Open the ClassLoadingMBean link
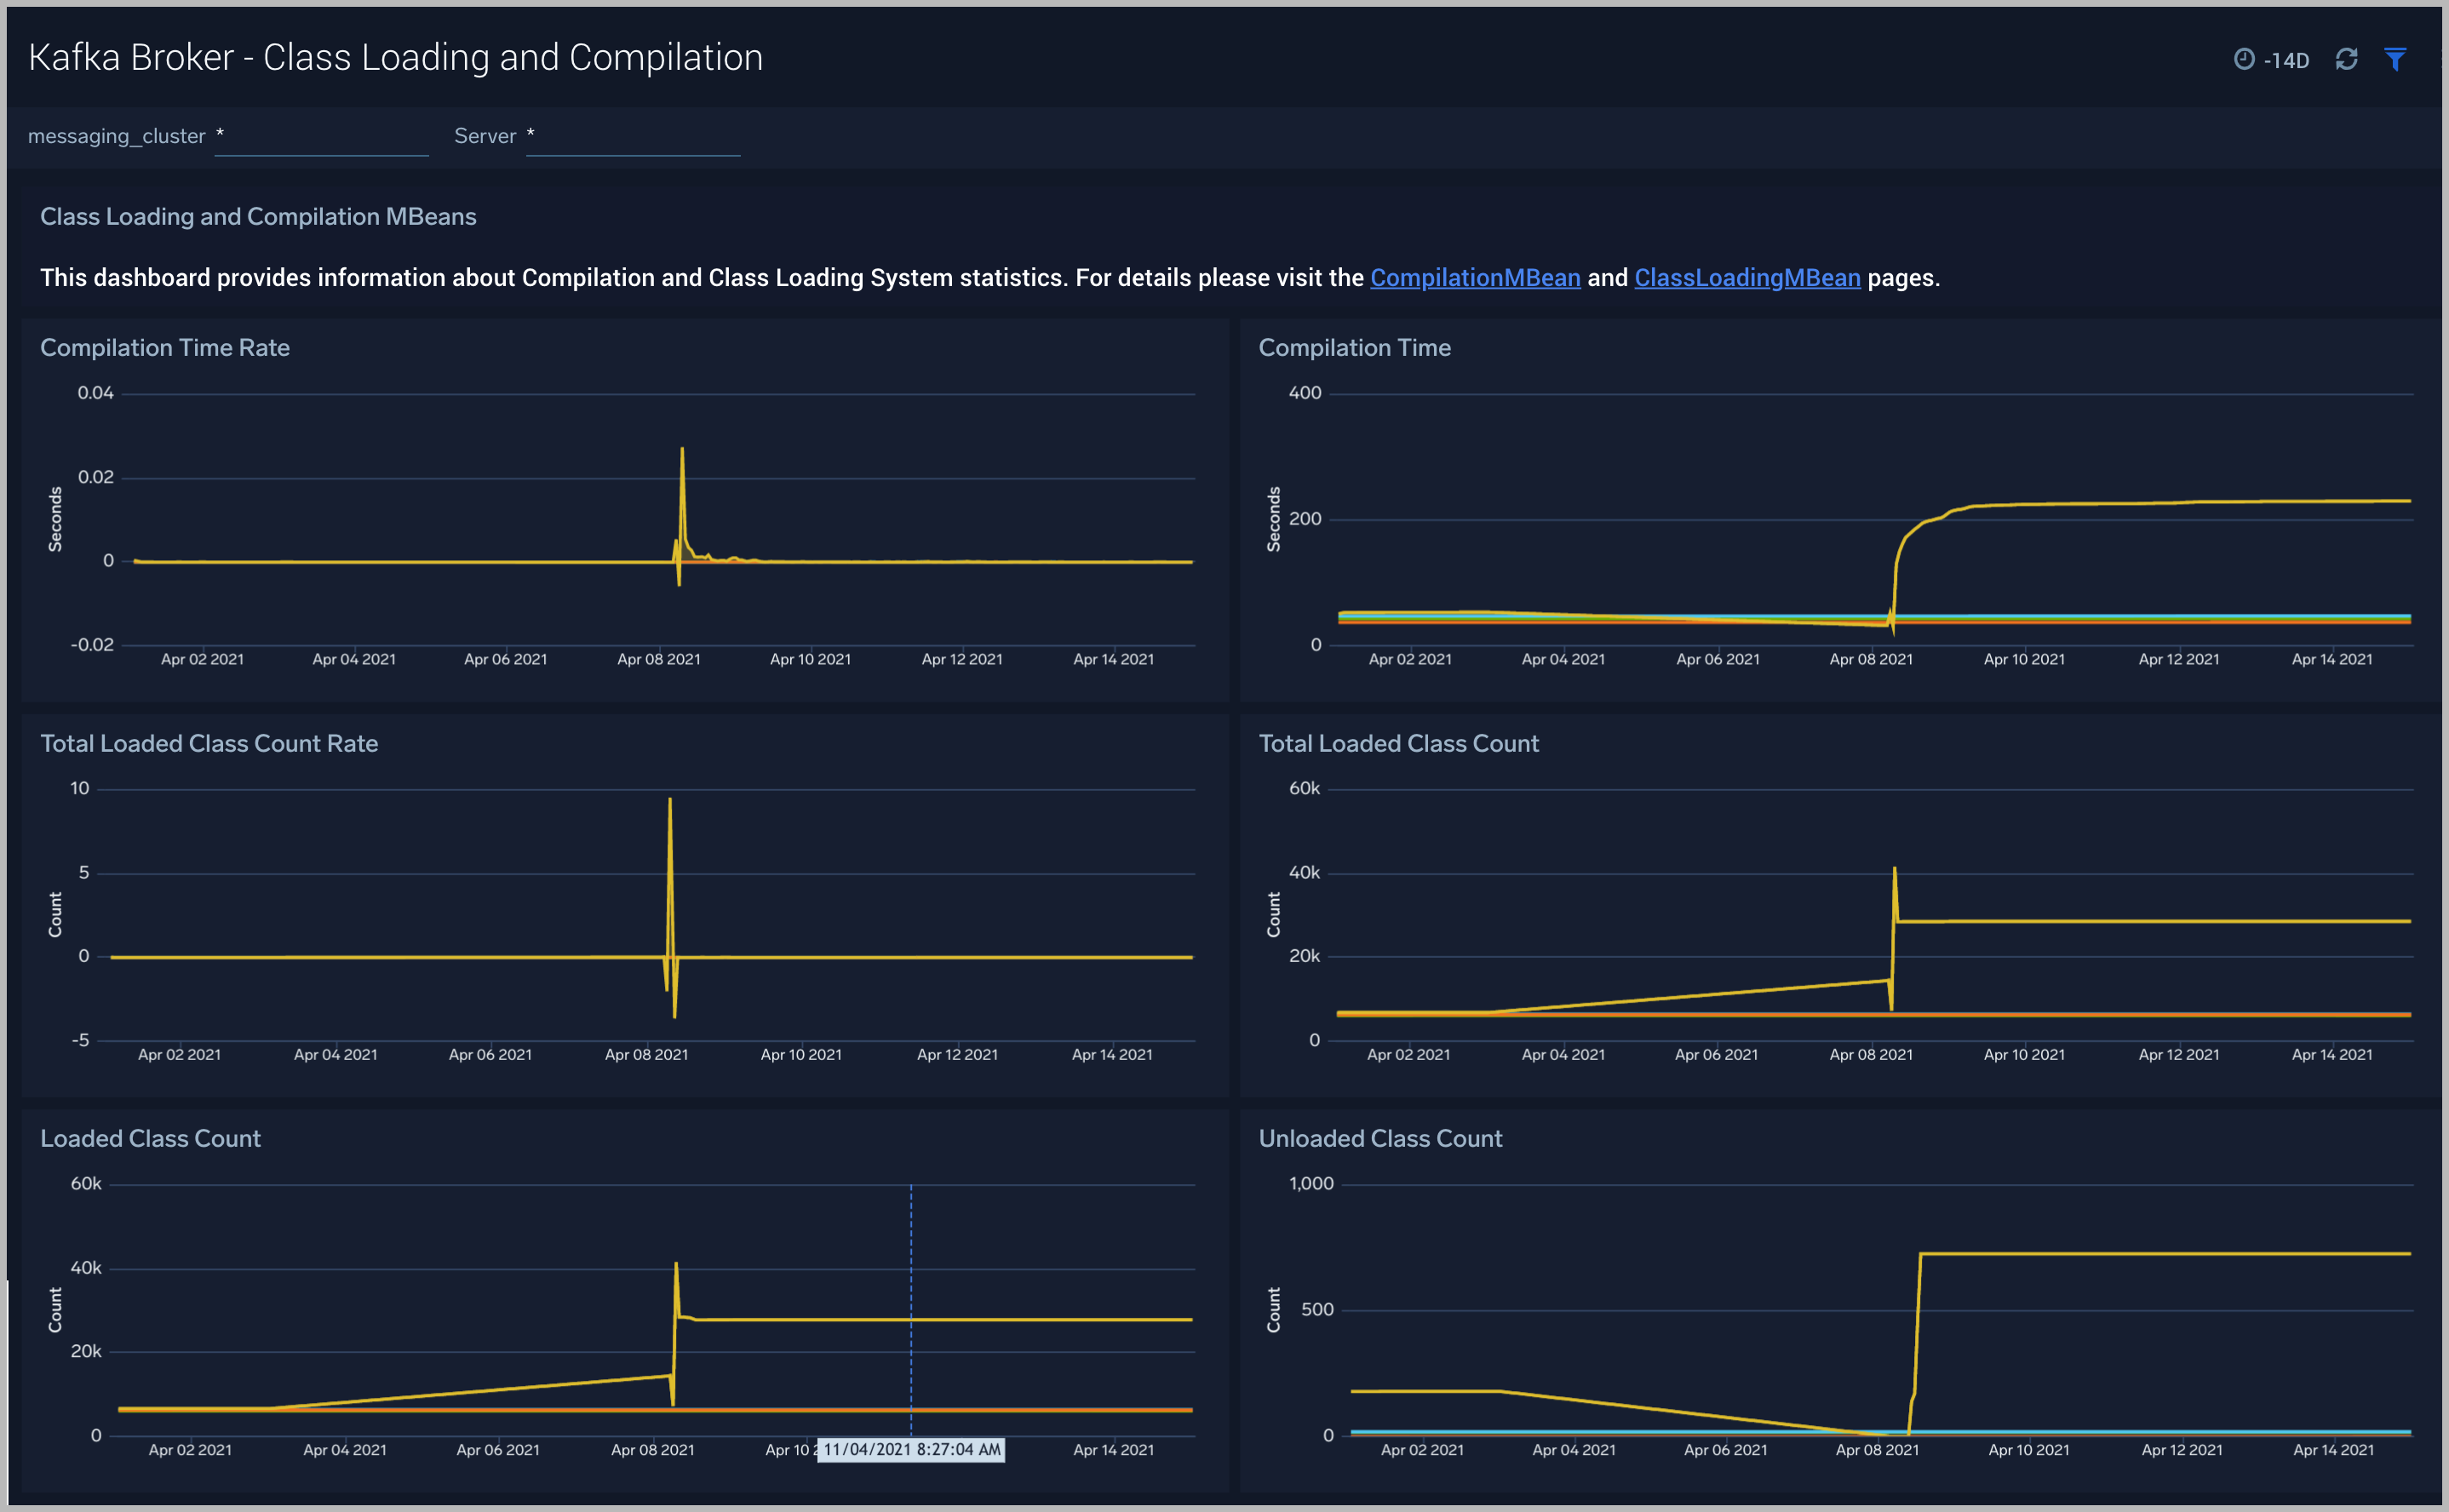 pyautogui.click(x=1747, y=278)
